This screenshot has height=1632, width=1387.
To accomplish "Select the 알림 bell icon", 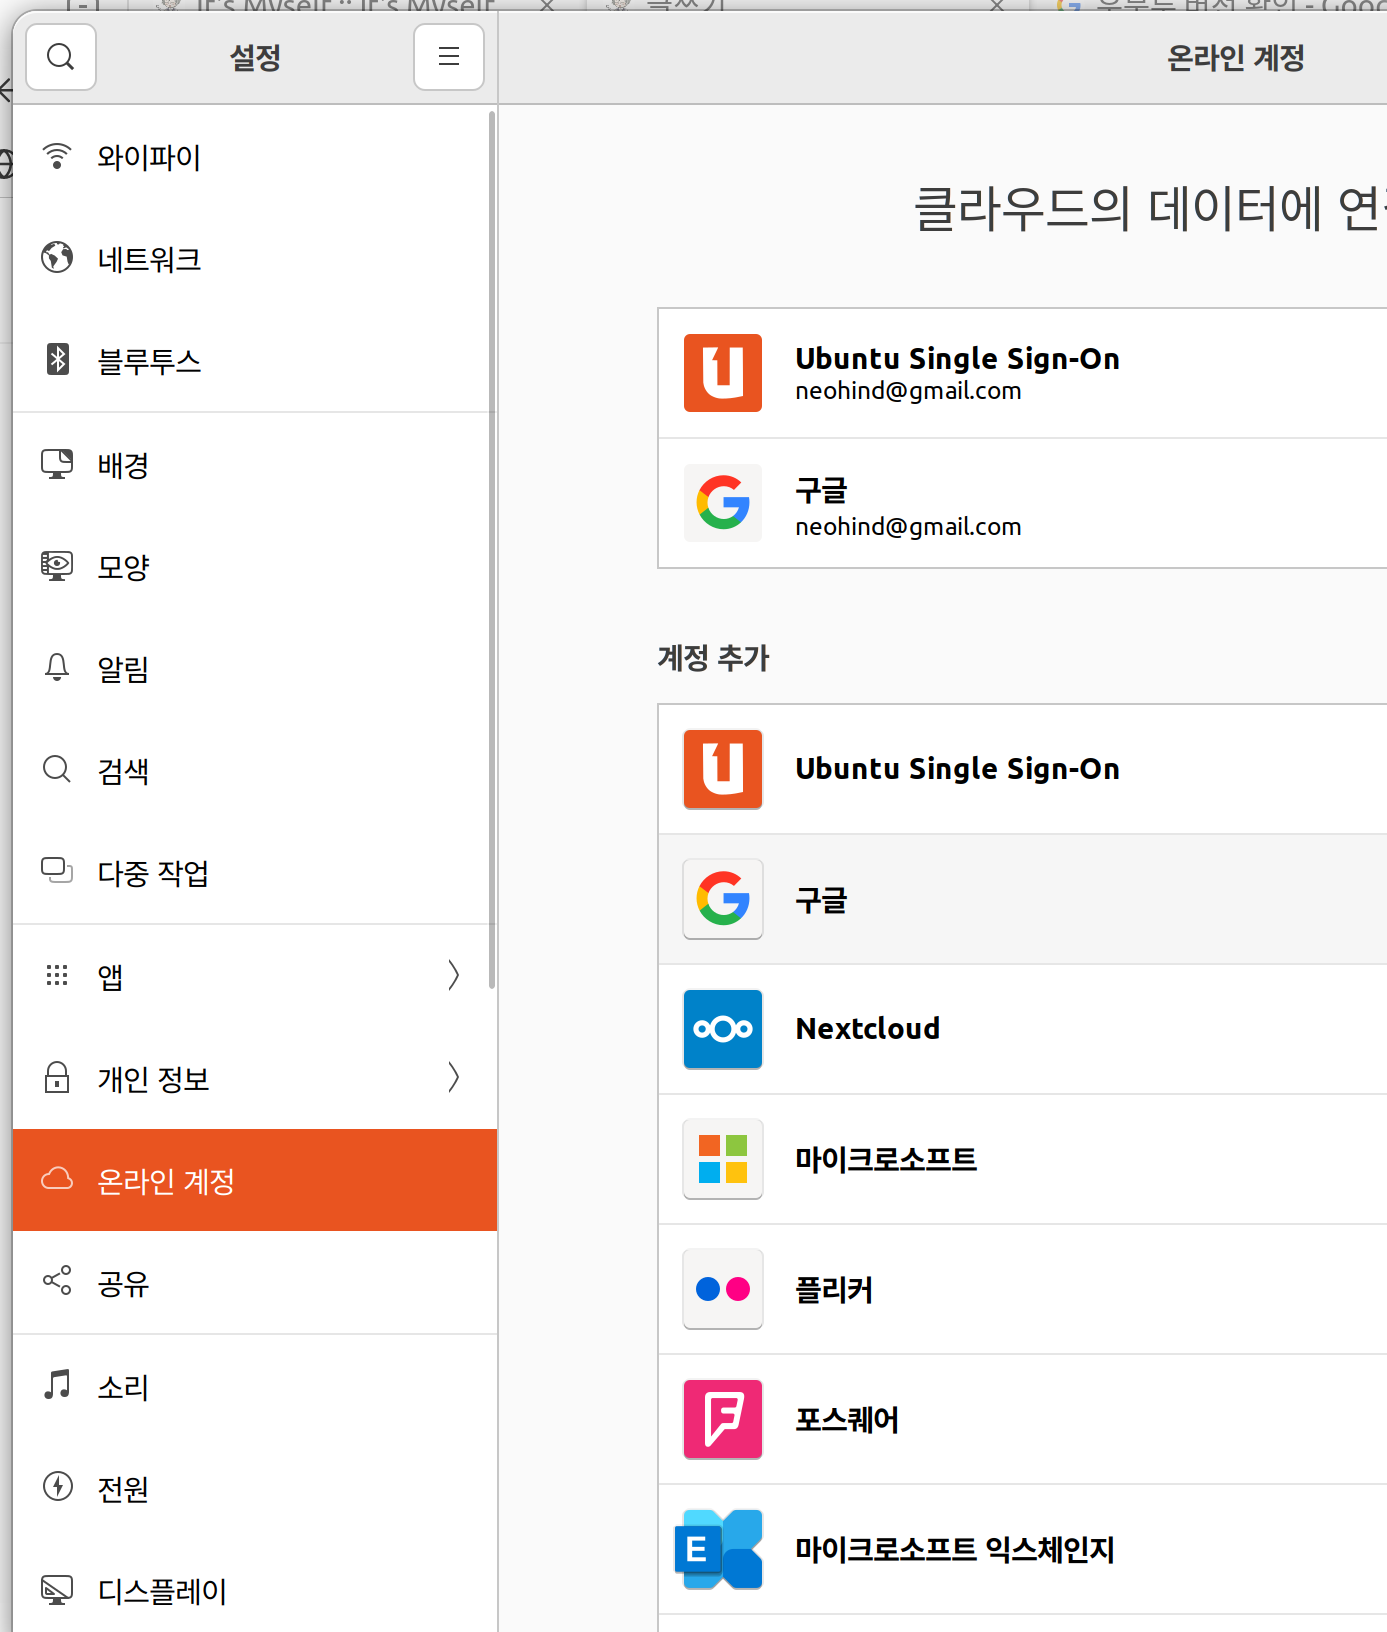I will pos(57,667).
